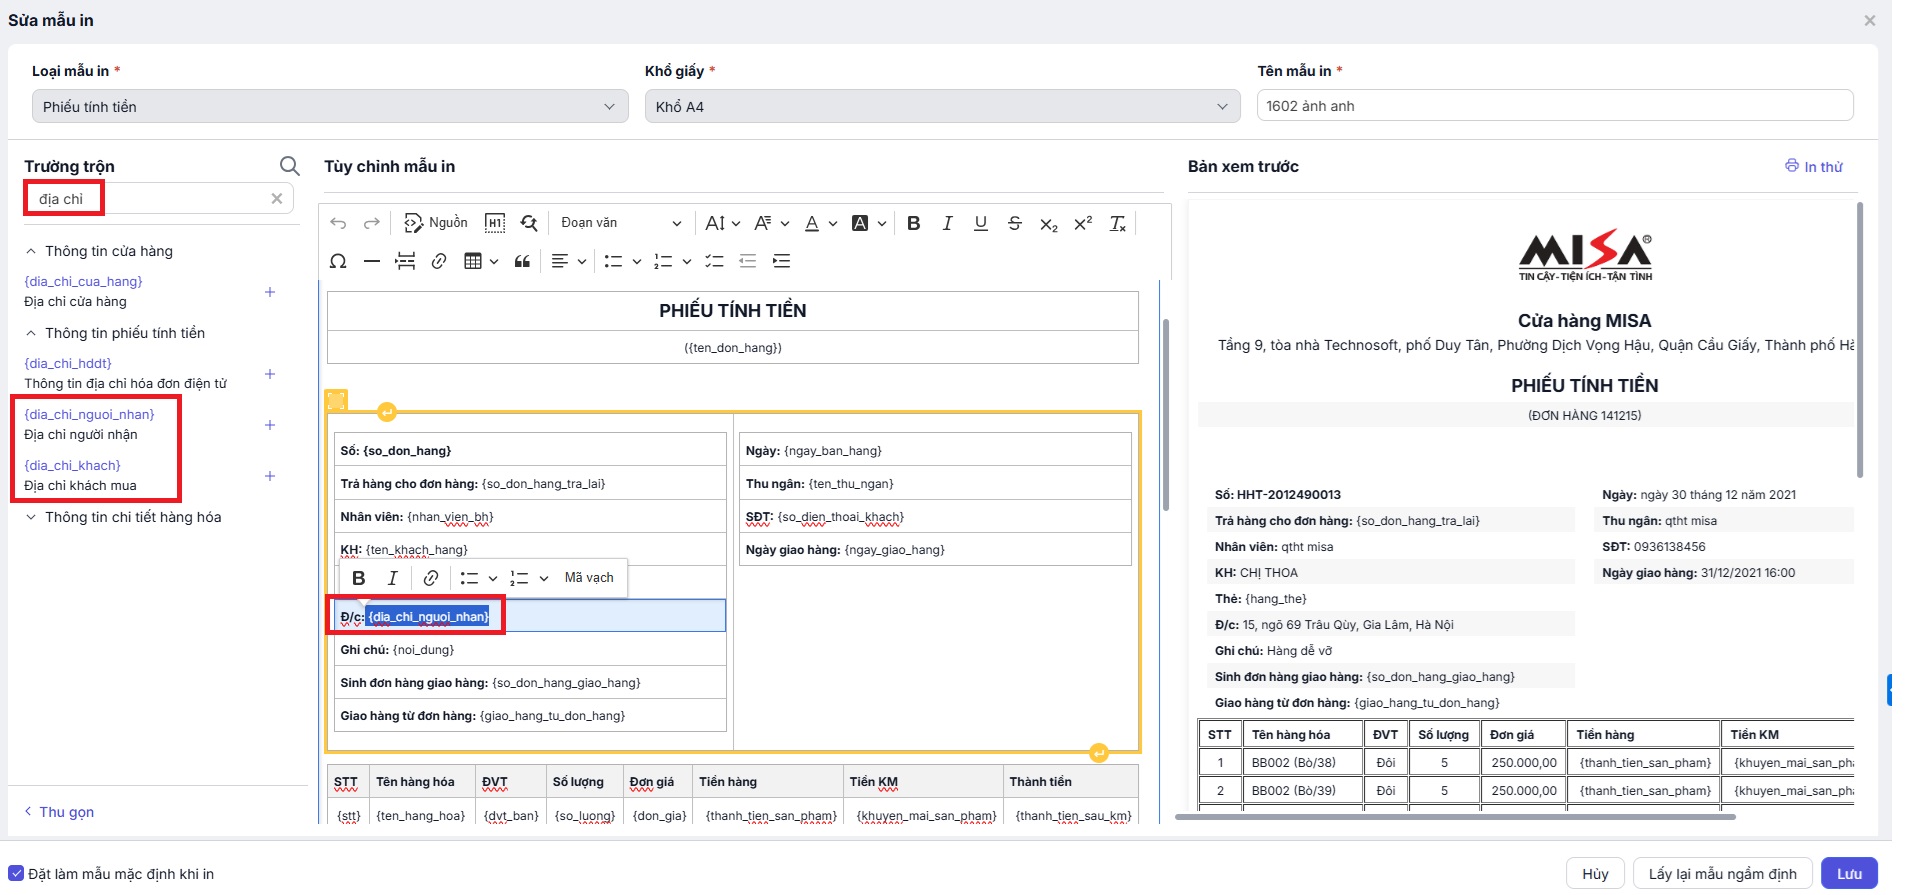Apply strikethrough formatting

[x=1015, y=223]
